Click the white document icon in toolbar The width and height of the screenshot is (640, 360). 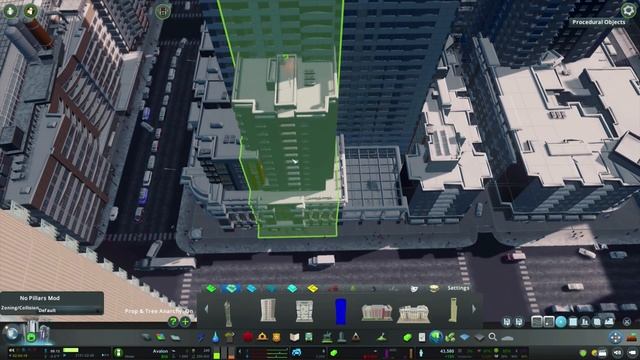(422, 337)
